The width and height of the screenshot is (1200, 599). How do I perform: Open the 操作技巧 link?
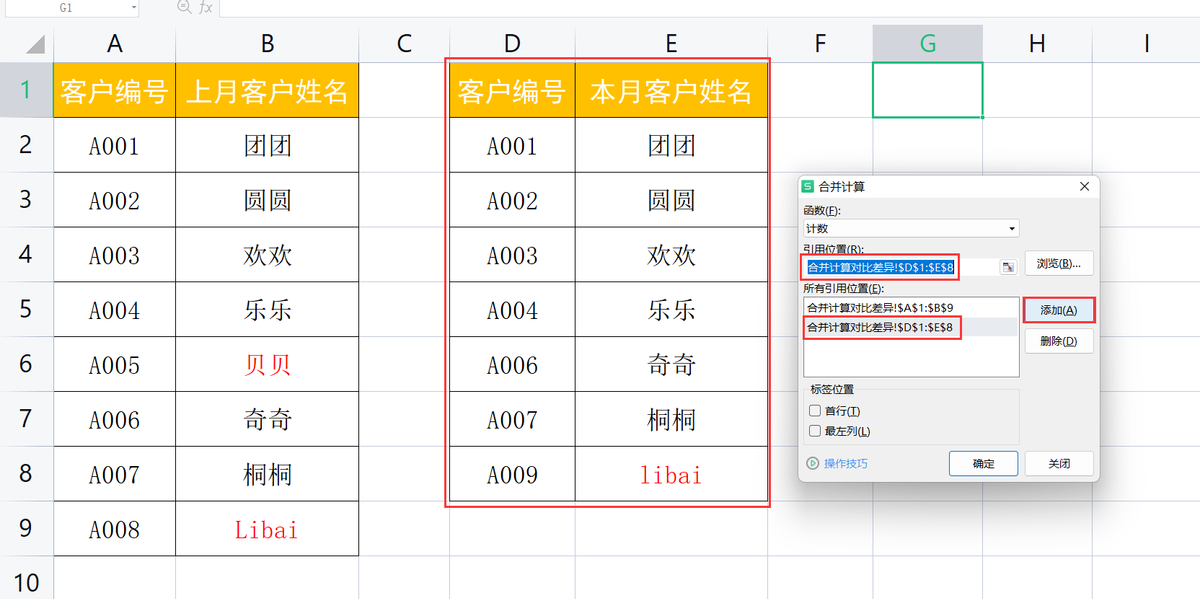pyautogui.click(x=845, y=464)
